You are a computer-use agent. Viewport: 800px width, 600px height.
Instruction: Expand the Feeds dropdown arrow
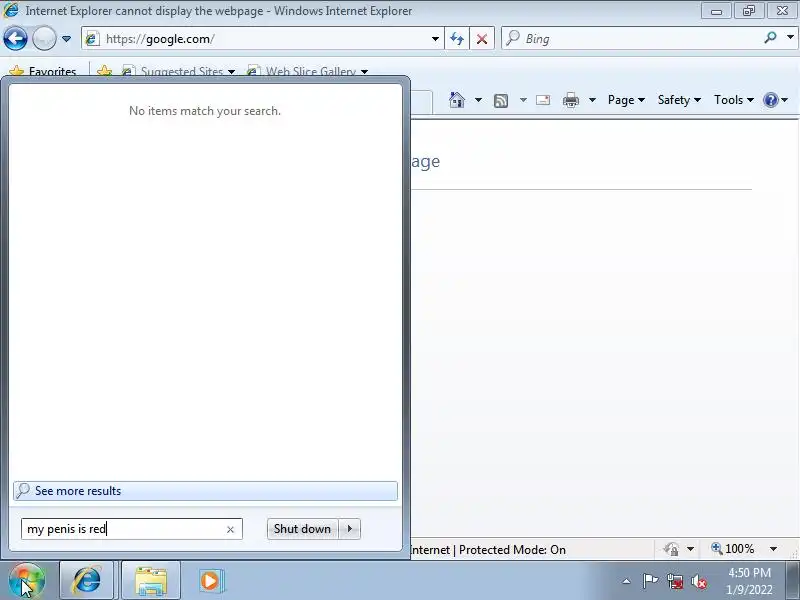coord(523,100)
